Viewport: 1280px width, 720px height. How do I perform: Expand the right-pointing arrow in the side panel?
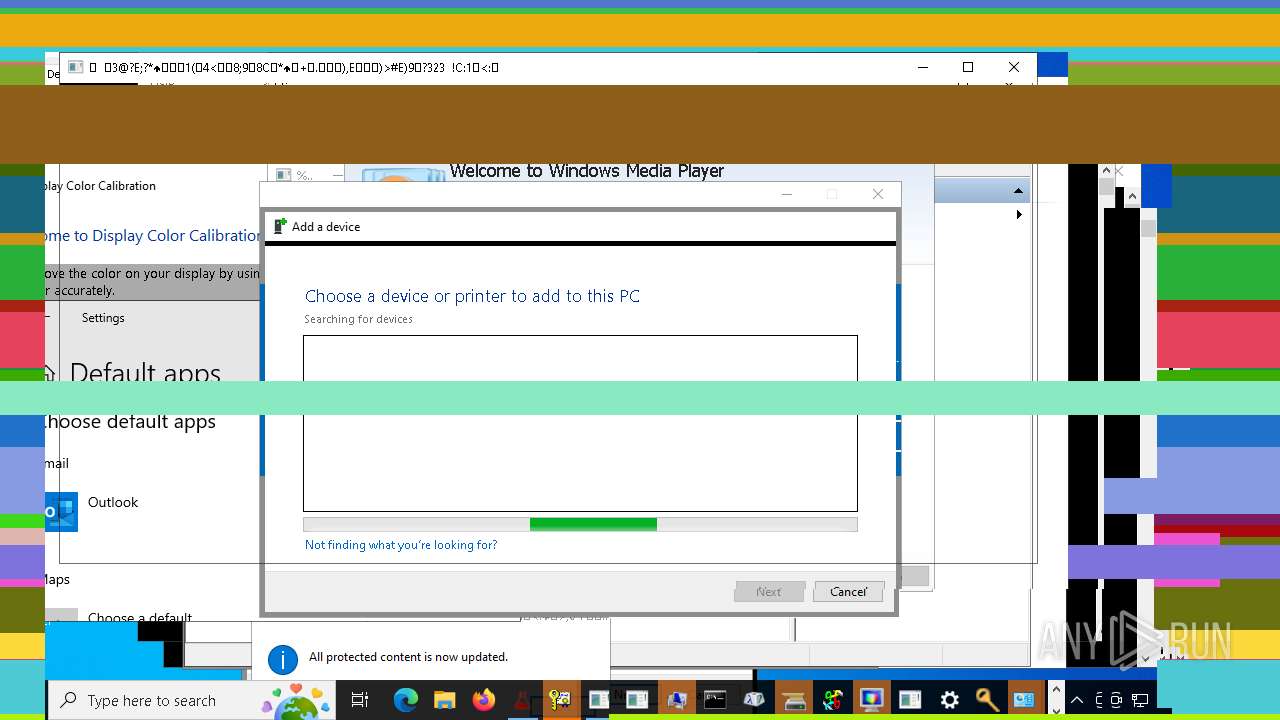click(x=1019, y=214)
